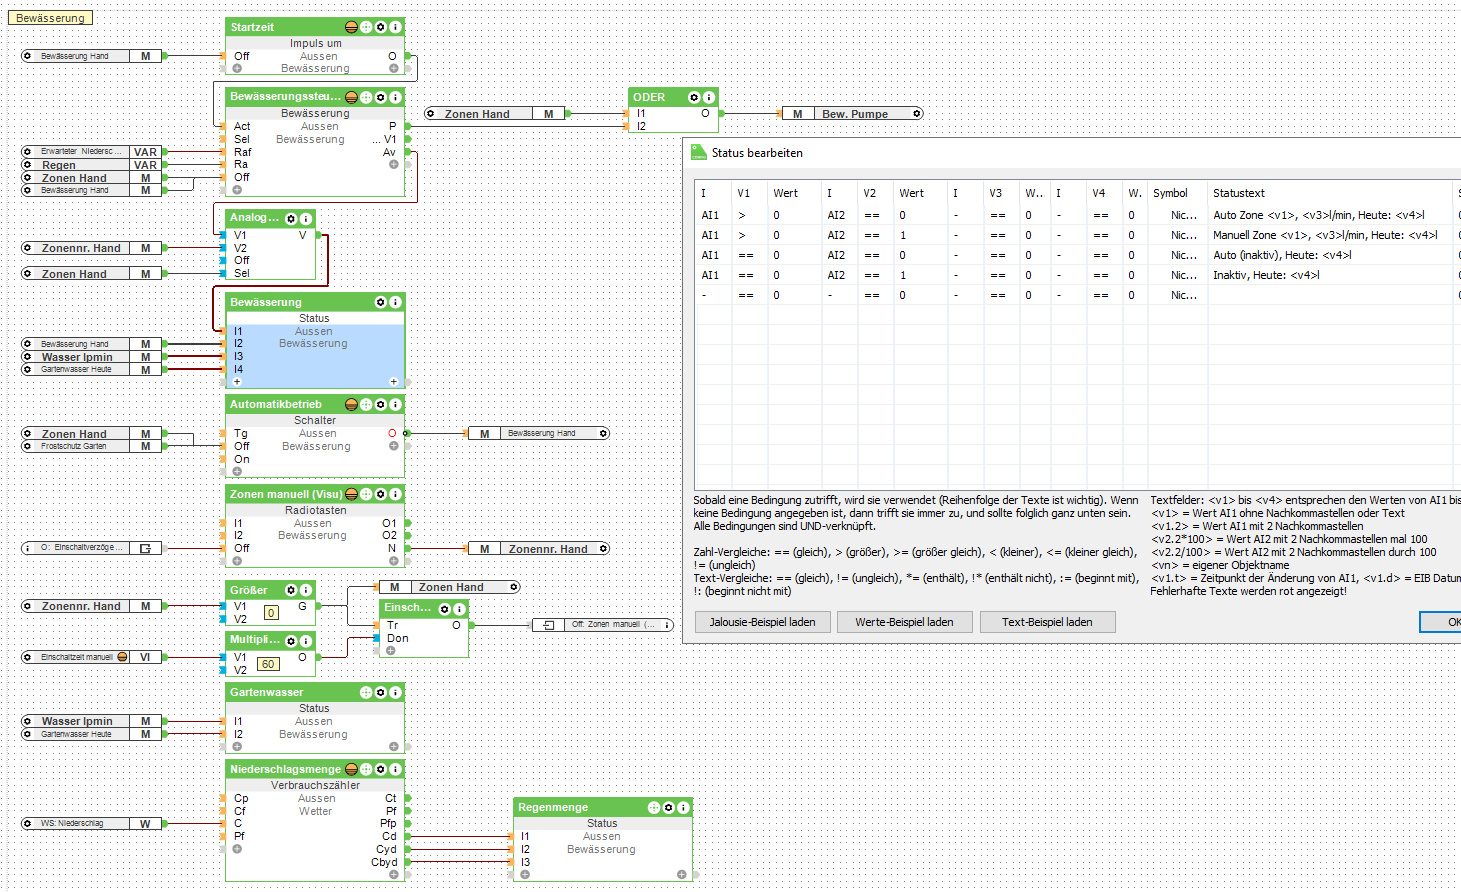Open gear settings on Regenmenge block
Screen dimensions: 1461x892
point(669,807)
